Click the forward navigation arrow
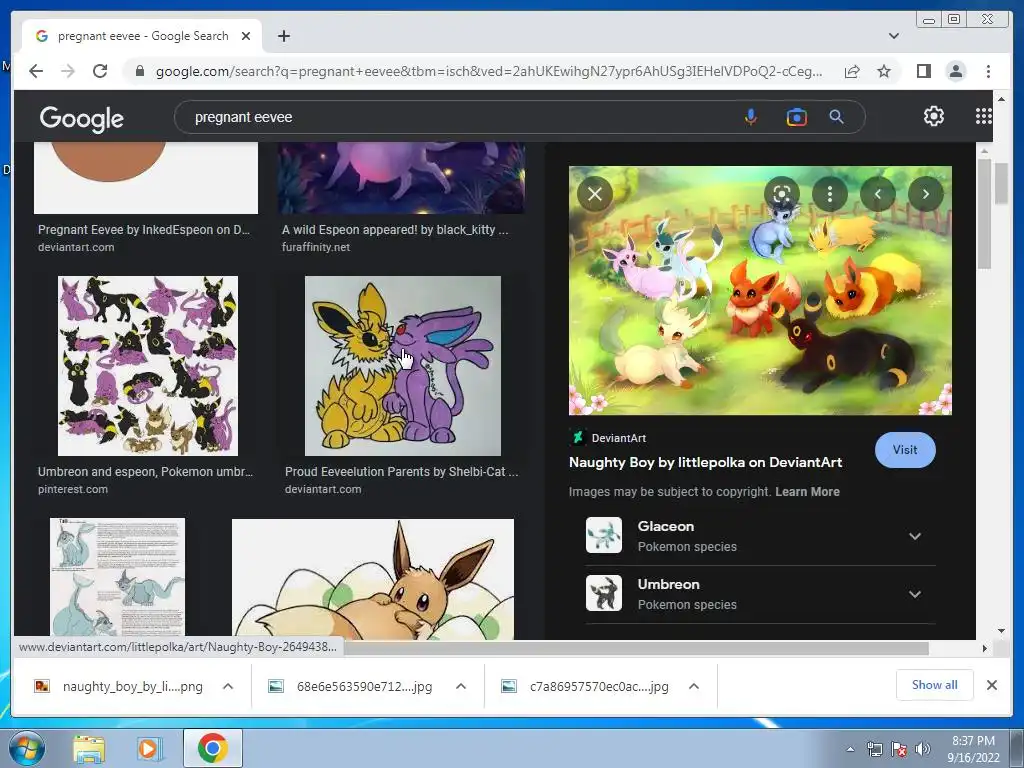This screenshot has height=768, width=1024. click(x=68, y=71)
